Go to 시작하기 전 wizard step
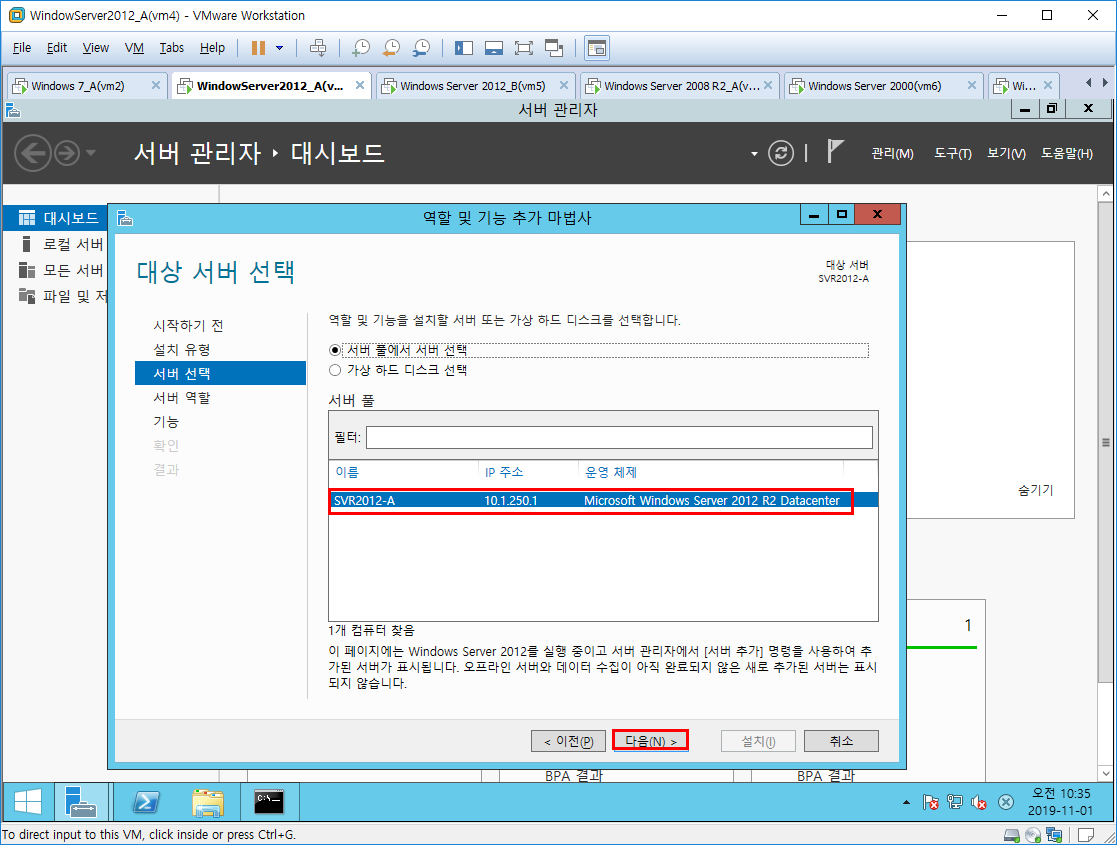Image resolution: width=1117 pixels, height=845 pixels. pyautogui.click(x=188, y=326)
